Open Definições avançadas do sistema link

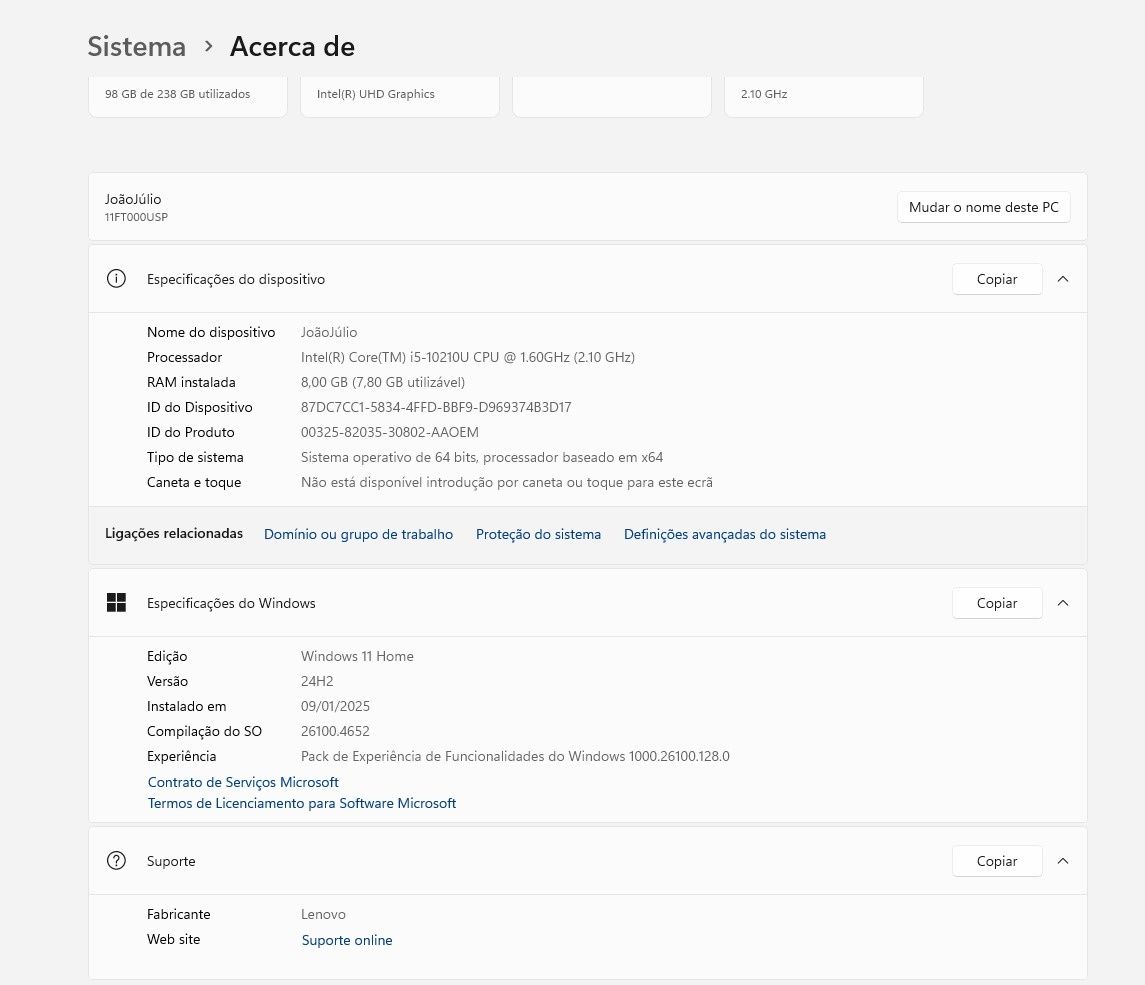[725, 534]
